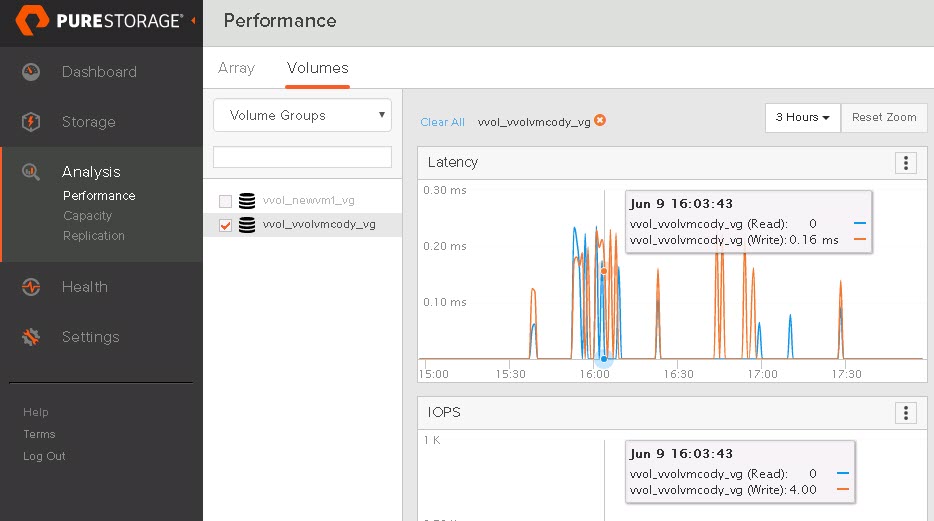Open the IOPS panel options menu
Image resolution: width=934 pixels, height=521 pixels.
905,413
